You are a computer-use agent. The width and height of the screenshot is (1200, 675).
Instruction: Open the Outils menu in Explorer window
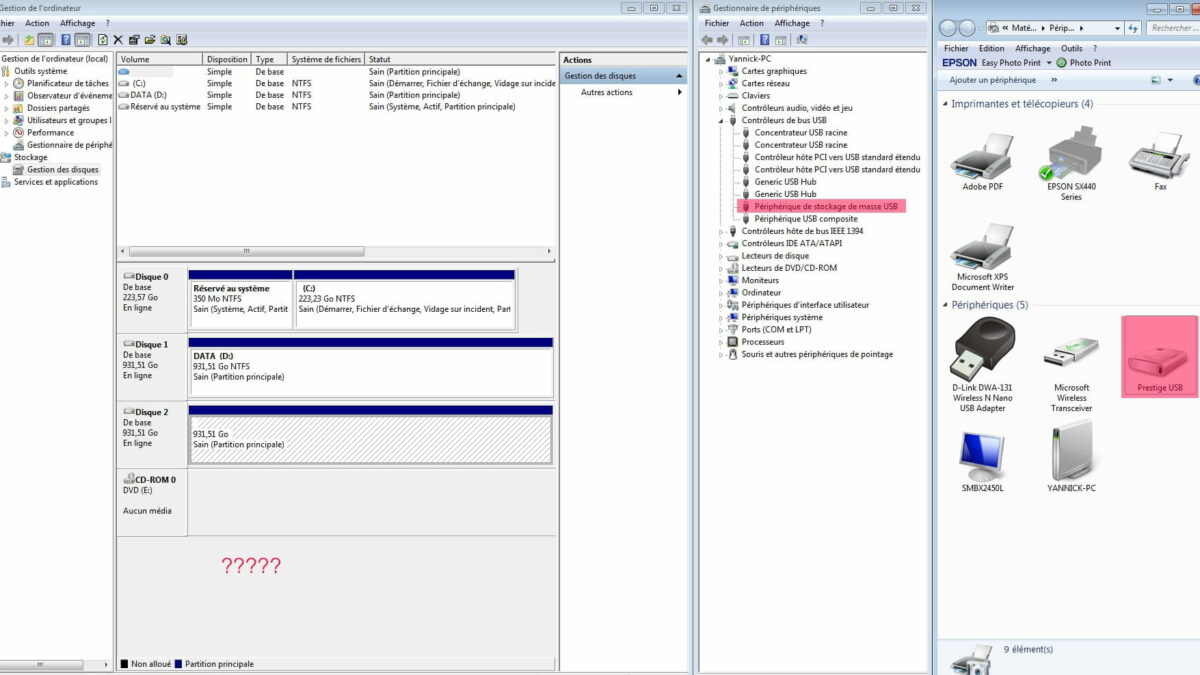coord(1071,48)
